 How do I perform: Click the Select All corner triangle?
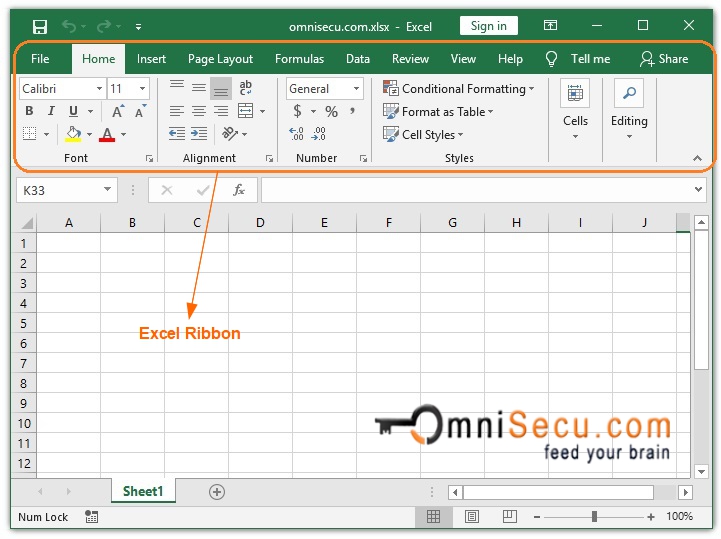[27, 223]
